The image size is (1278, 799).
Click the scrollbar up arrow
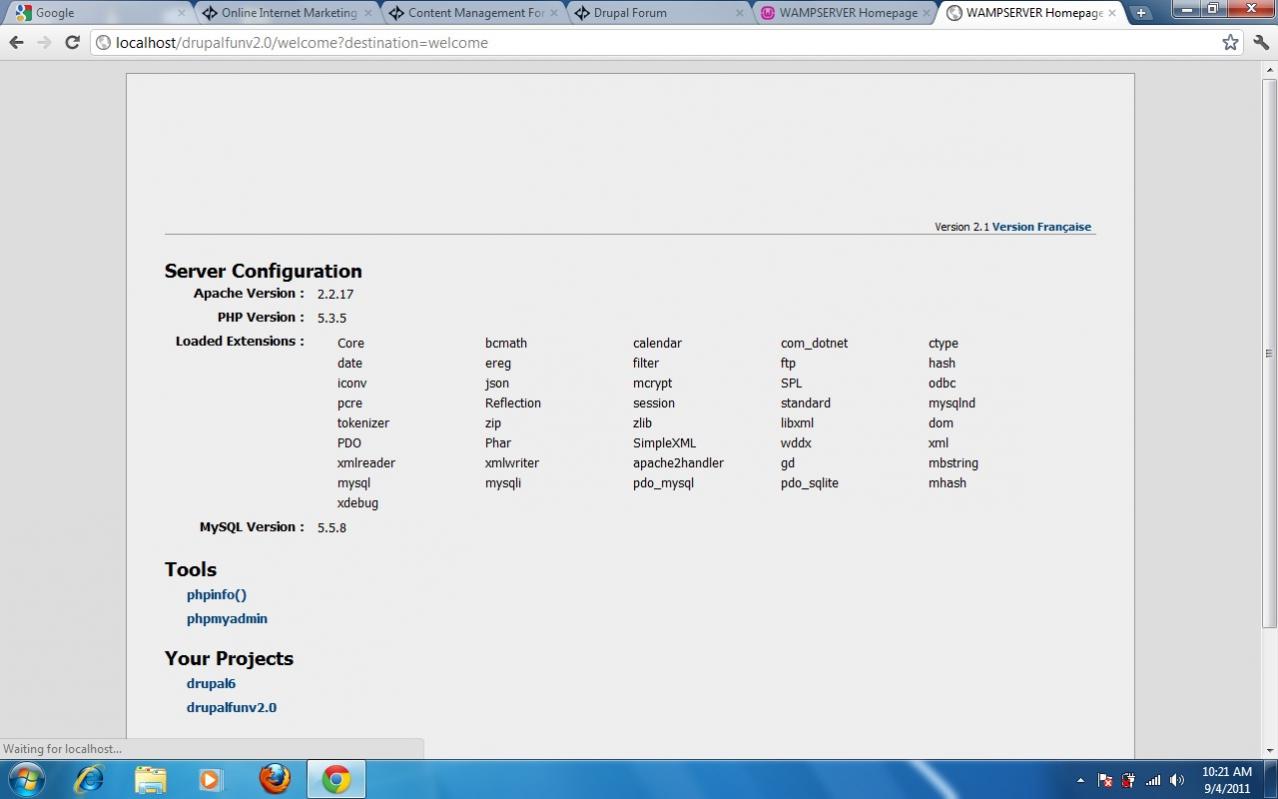pyautogui.click(x=1269, y=69)
